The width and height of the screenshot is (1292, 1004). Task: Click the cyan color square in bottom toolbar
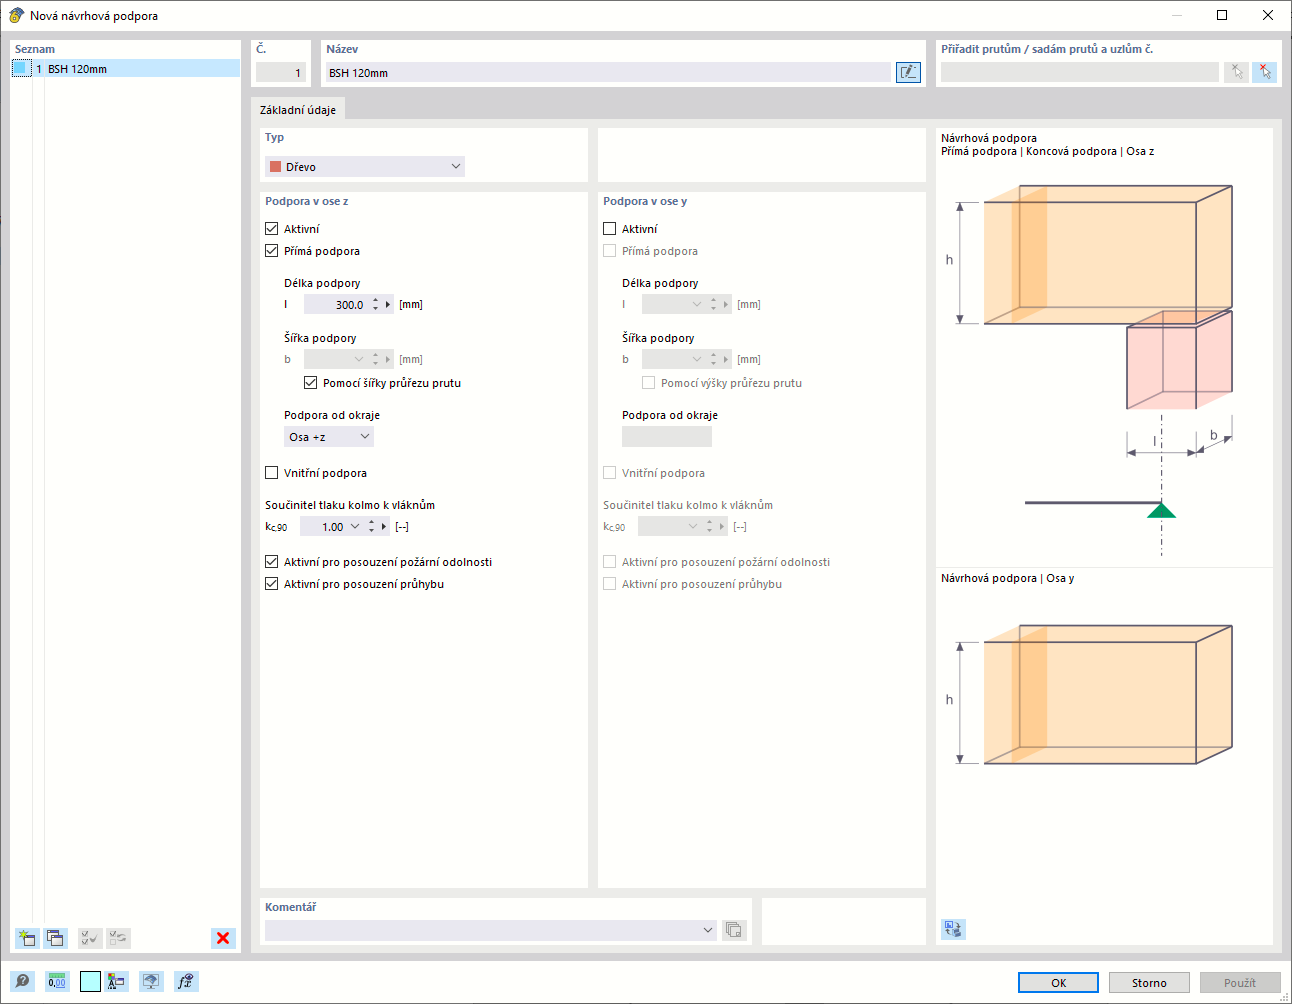pyautogui.click(x=90, y=982)
